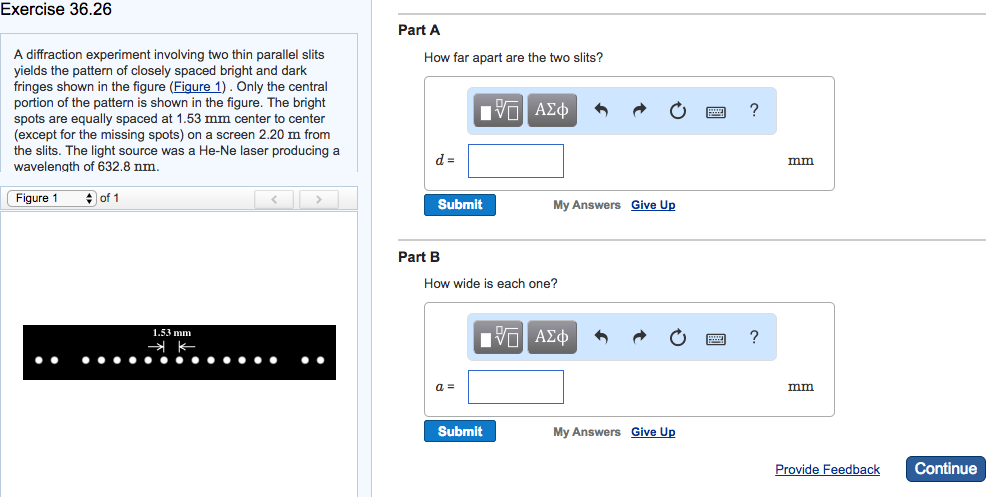This screenshot has height=497, width=995.
Task: Click Give Up link for Part A
Action: 653,205
